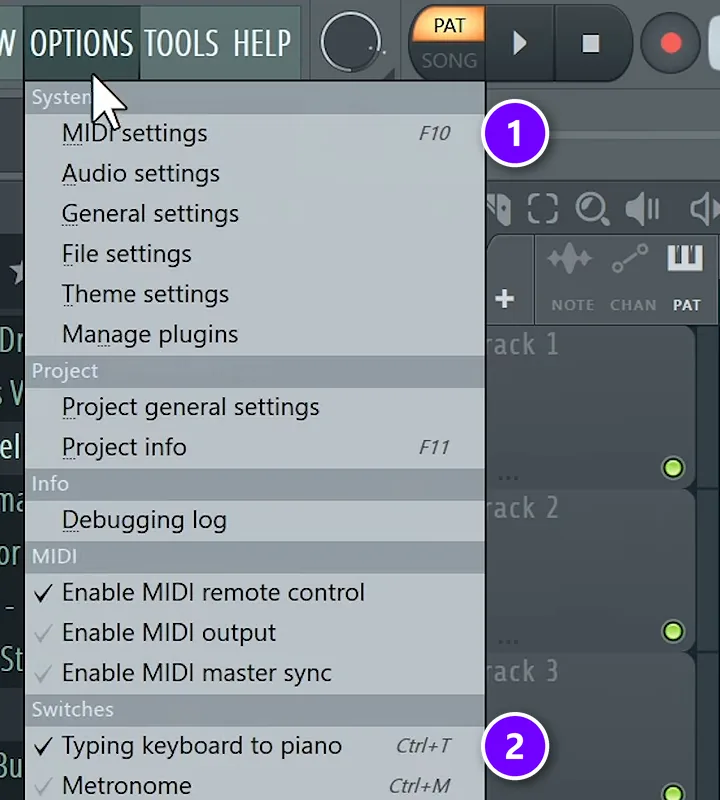Toggle the Metronome switch
This screenshot has width=720, height=800.
pos(255,785)
